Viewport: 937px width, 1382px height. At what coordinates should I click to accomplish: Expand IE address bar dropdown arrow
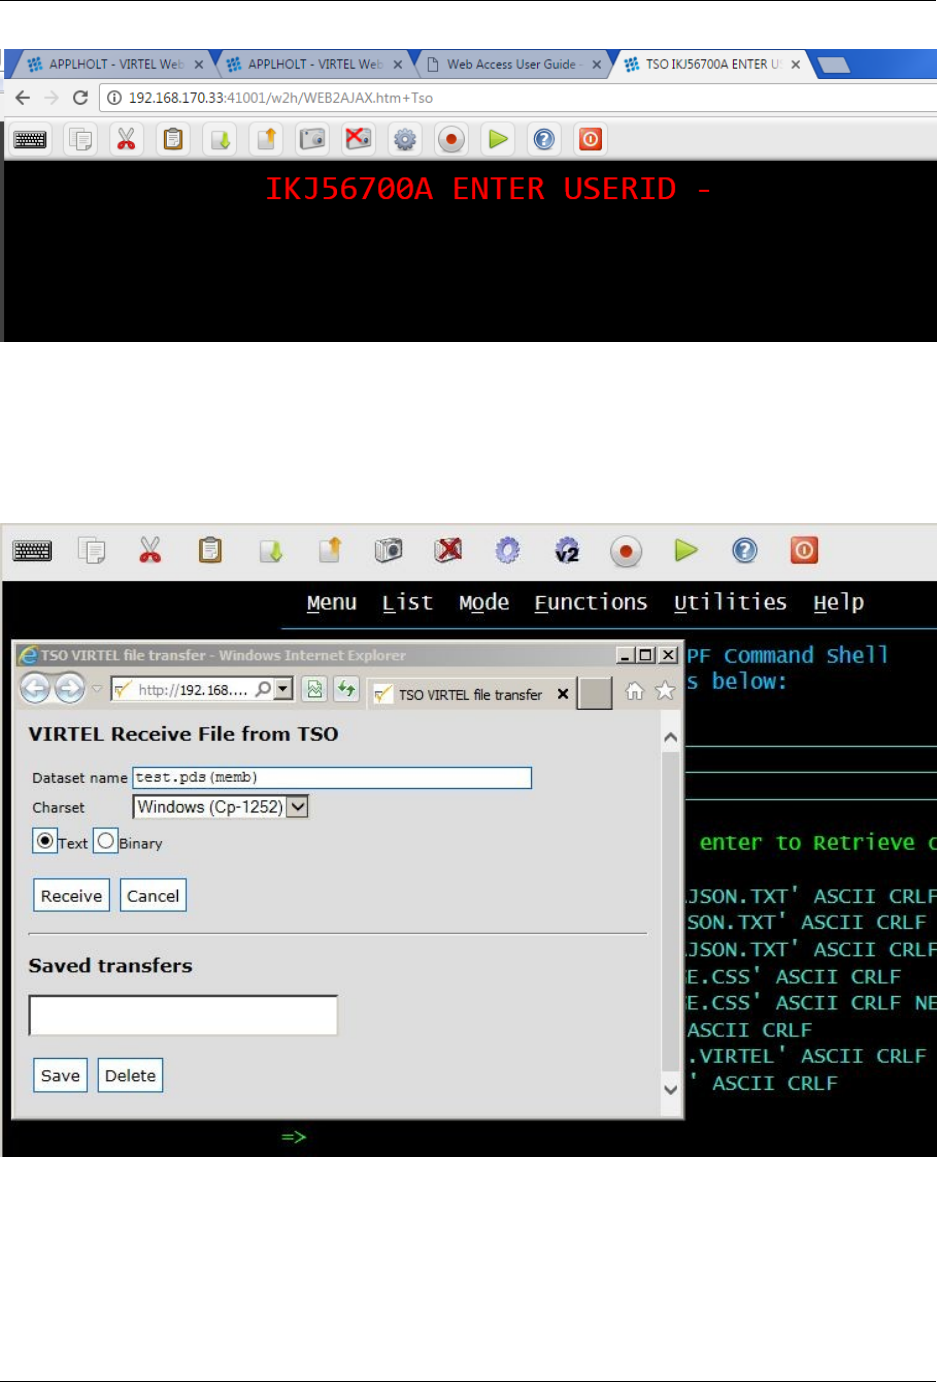pyautogui.click(x=283, y=689)
